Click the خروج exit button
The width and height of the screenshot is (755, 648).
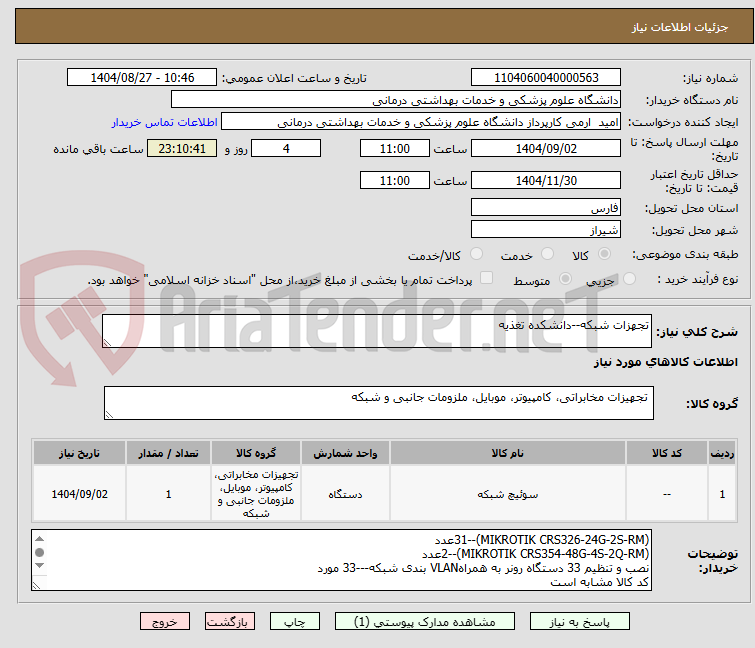165,621
